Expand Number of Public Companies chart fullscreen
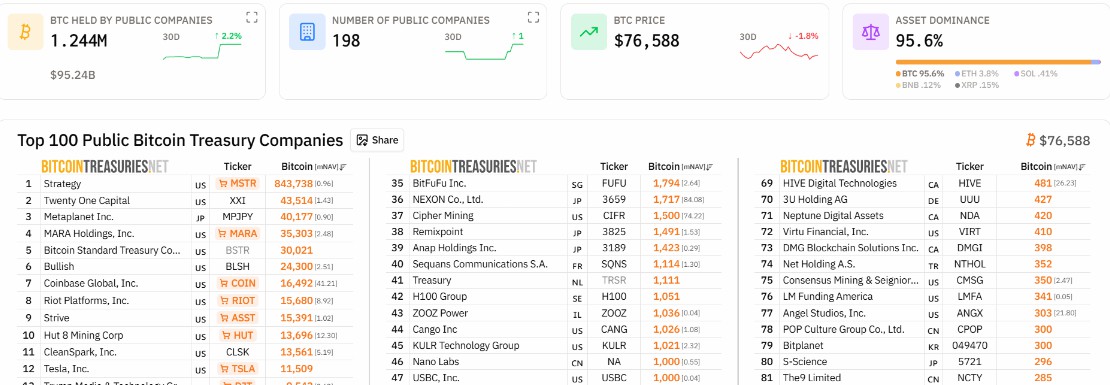 (x=533, y=17)
